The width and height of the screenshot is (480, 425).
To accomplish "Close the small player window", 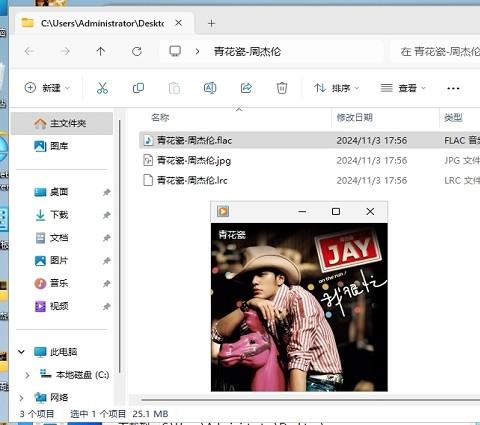I will coord(370,212).
